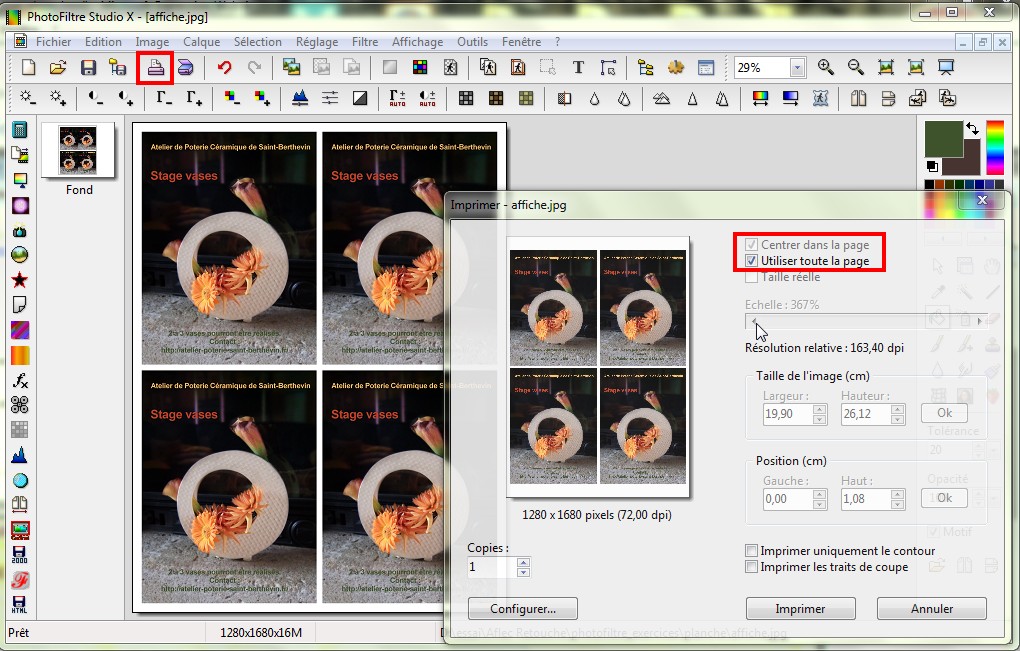This screenshot has height=651, width=1020.
Task: Click the Save As icon
Action: point(118,67)
